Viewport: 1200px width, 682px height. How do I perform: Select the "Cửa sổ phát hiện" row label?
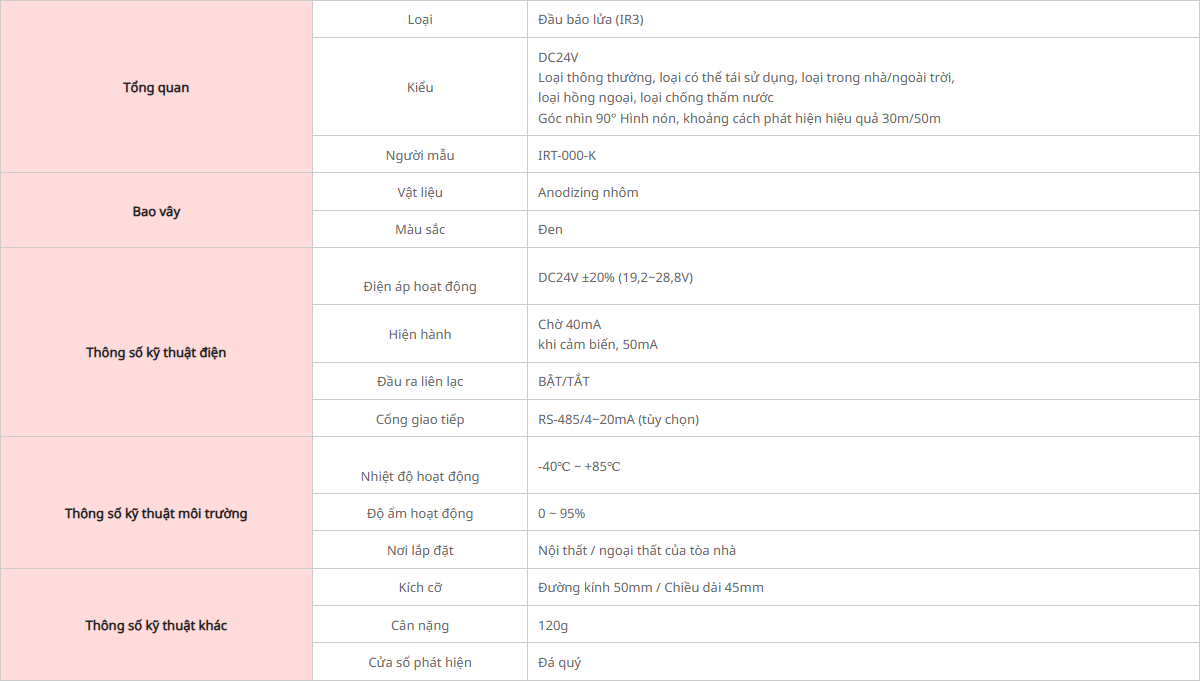click(420, 662)
